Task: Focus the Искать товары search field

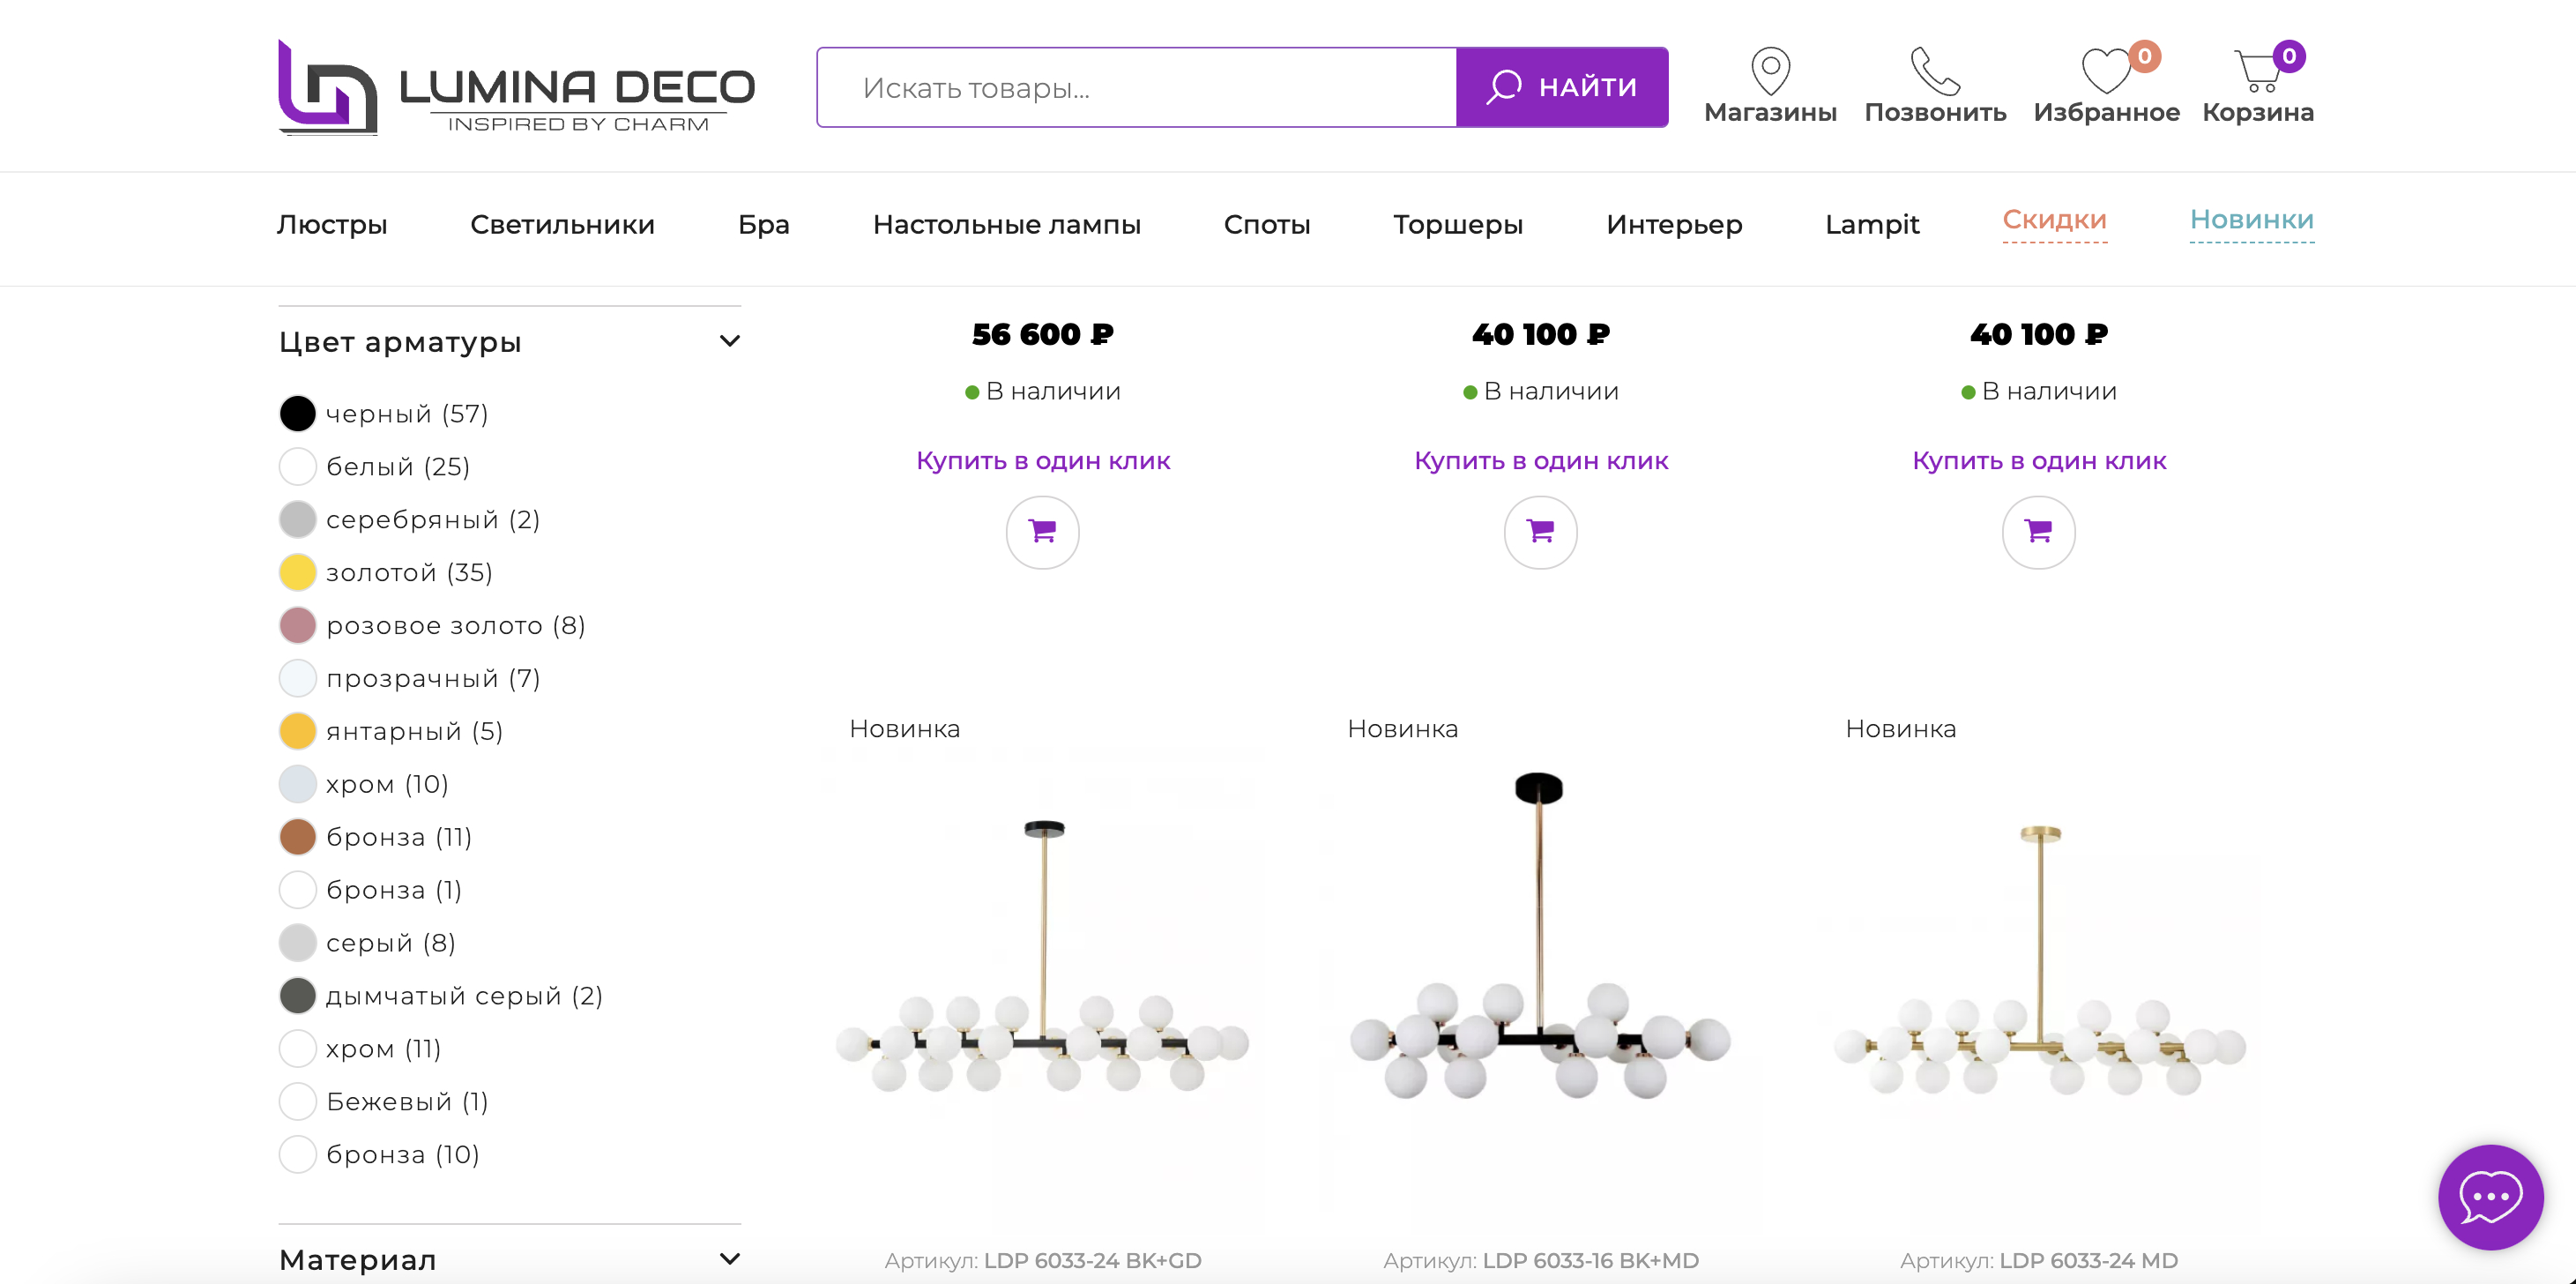Action: (1136, 88)
